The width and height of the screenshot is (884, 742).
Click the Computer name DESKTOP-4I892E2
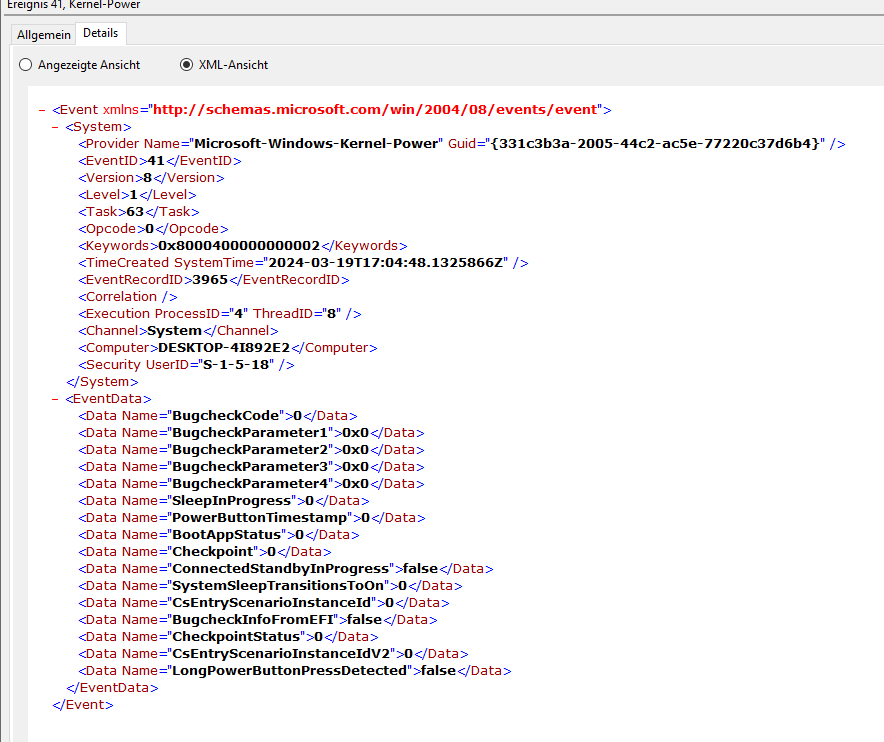click(x=224, y=348)
